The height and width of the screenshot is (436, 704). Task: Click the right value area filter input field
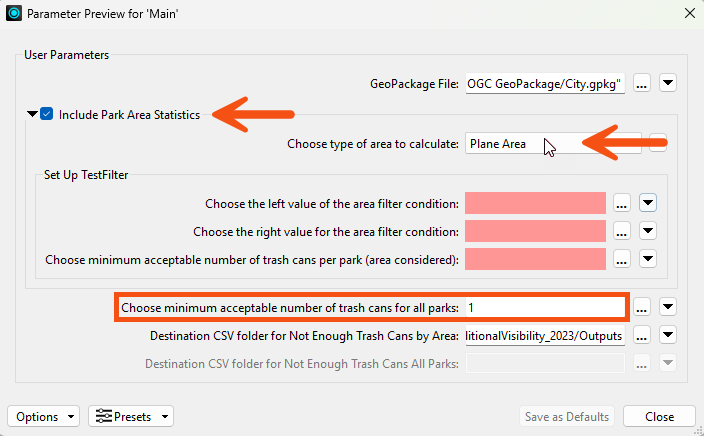click(x=535, y=231)
